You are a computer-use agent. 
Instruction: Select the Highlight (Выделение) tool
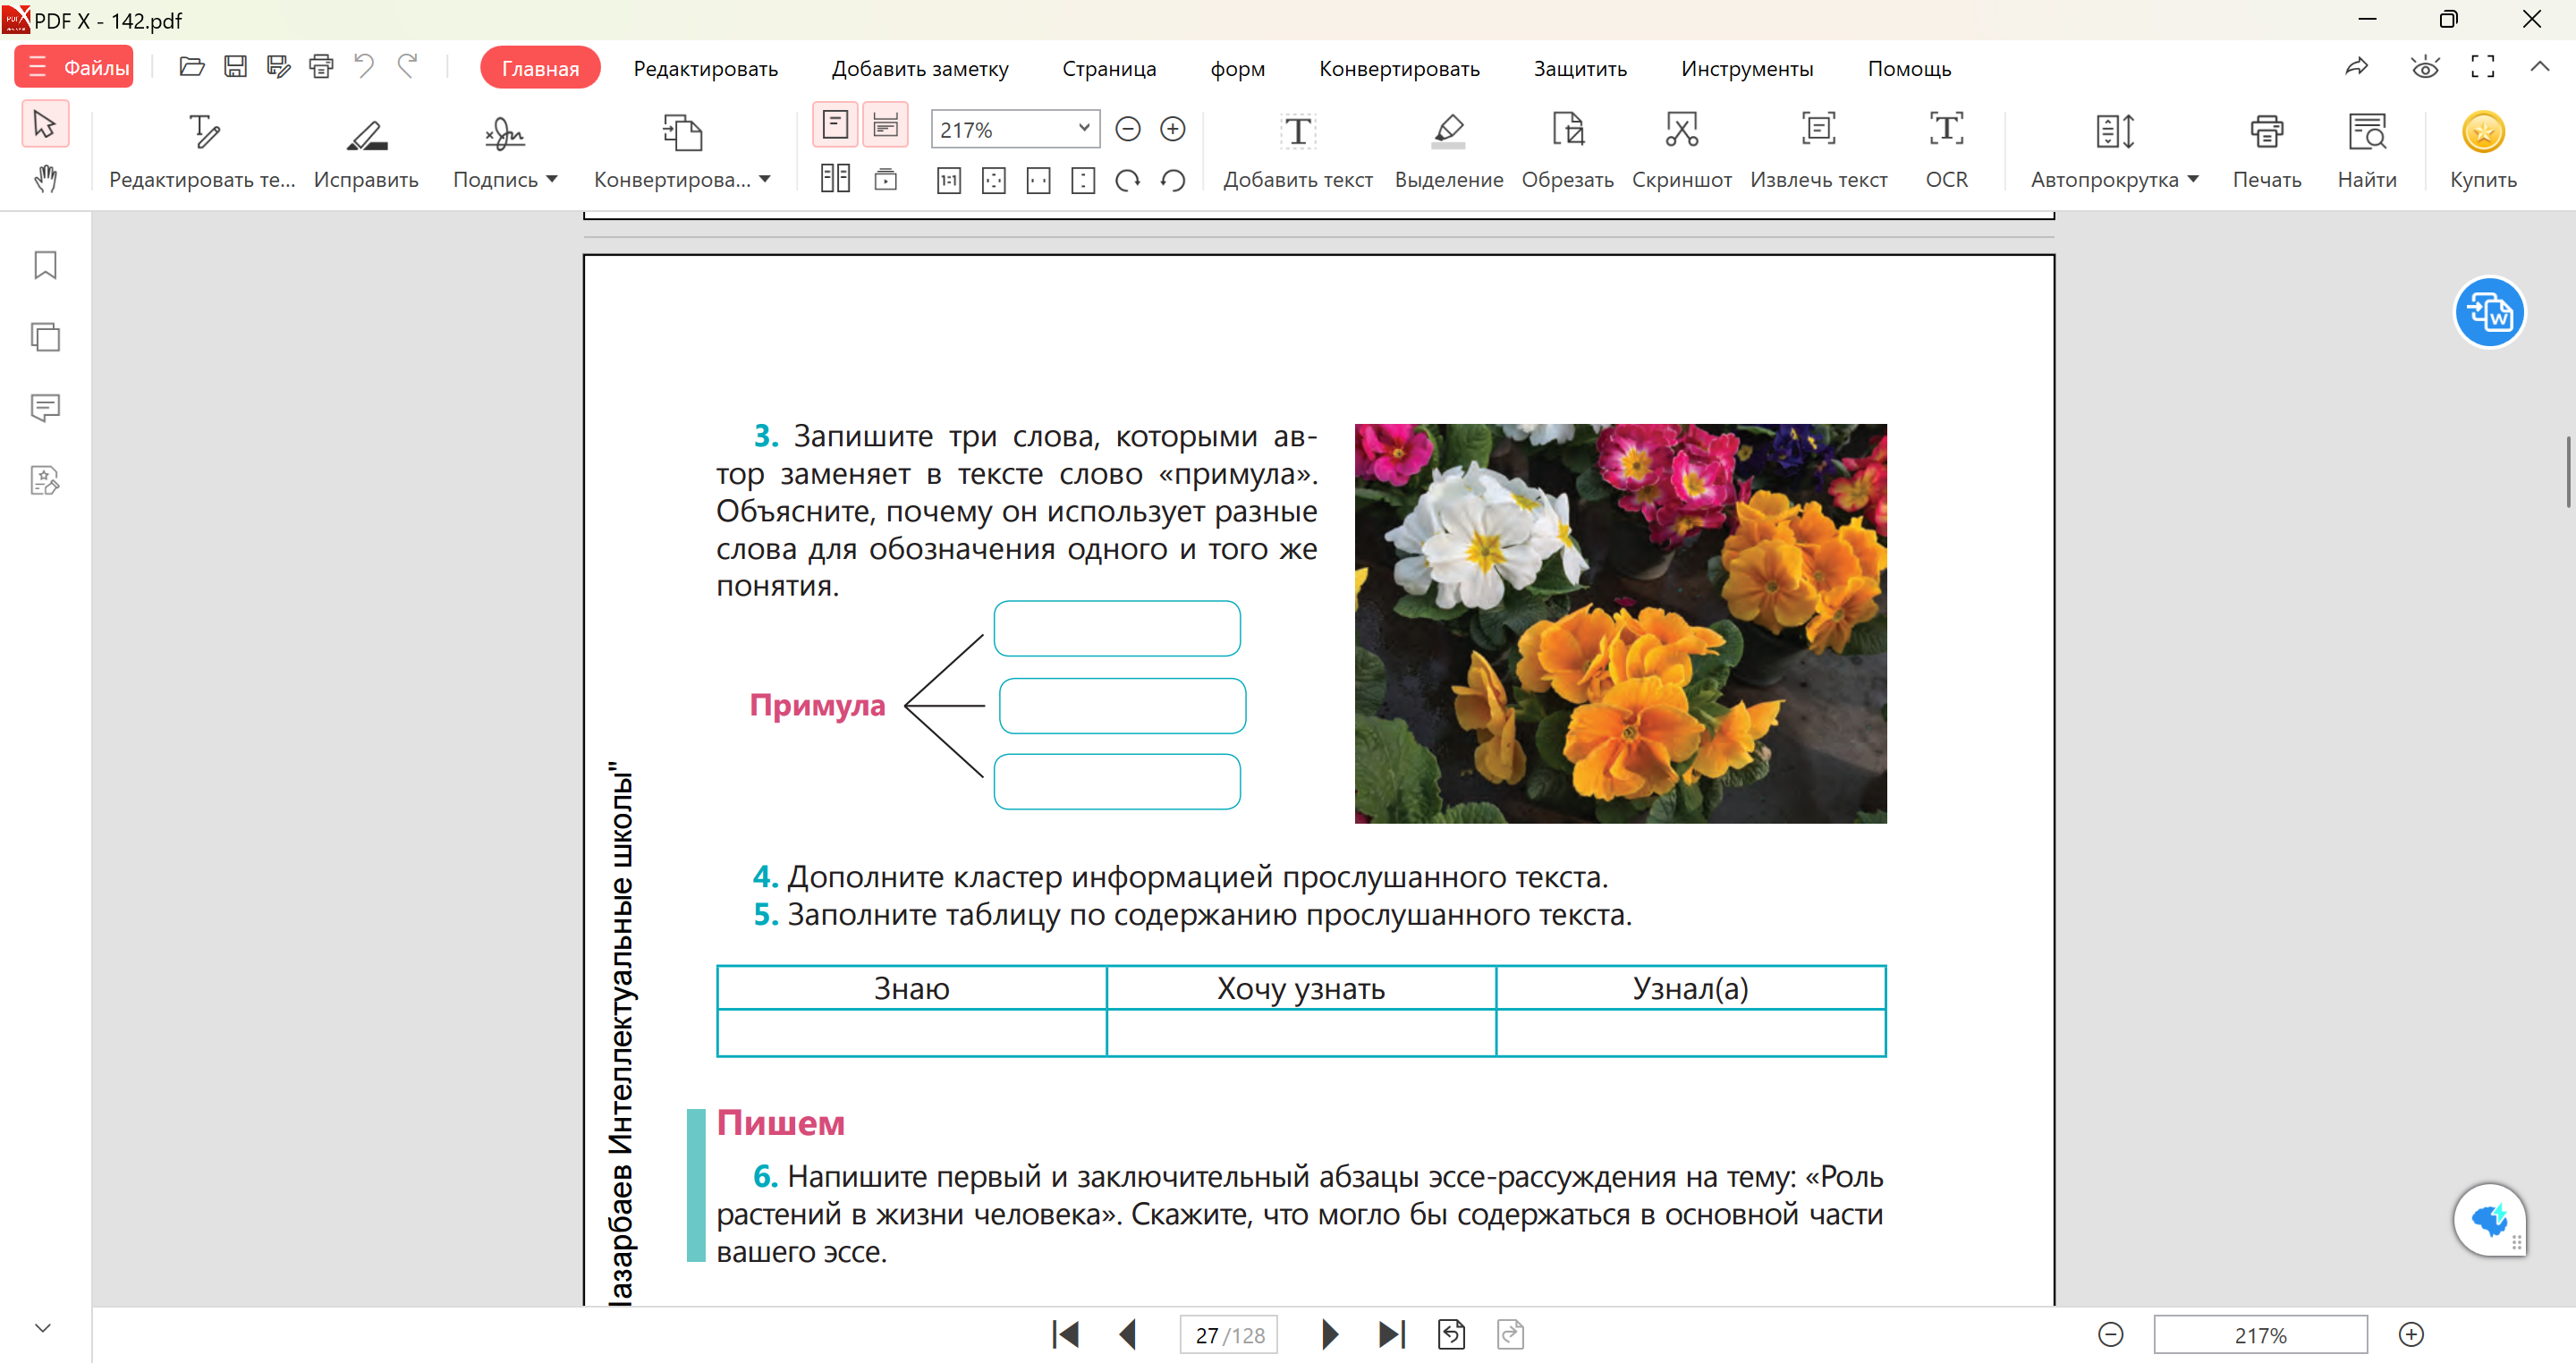click(x=1448, y=131)
